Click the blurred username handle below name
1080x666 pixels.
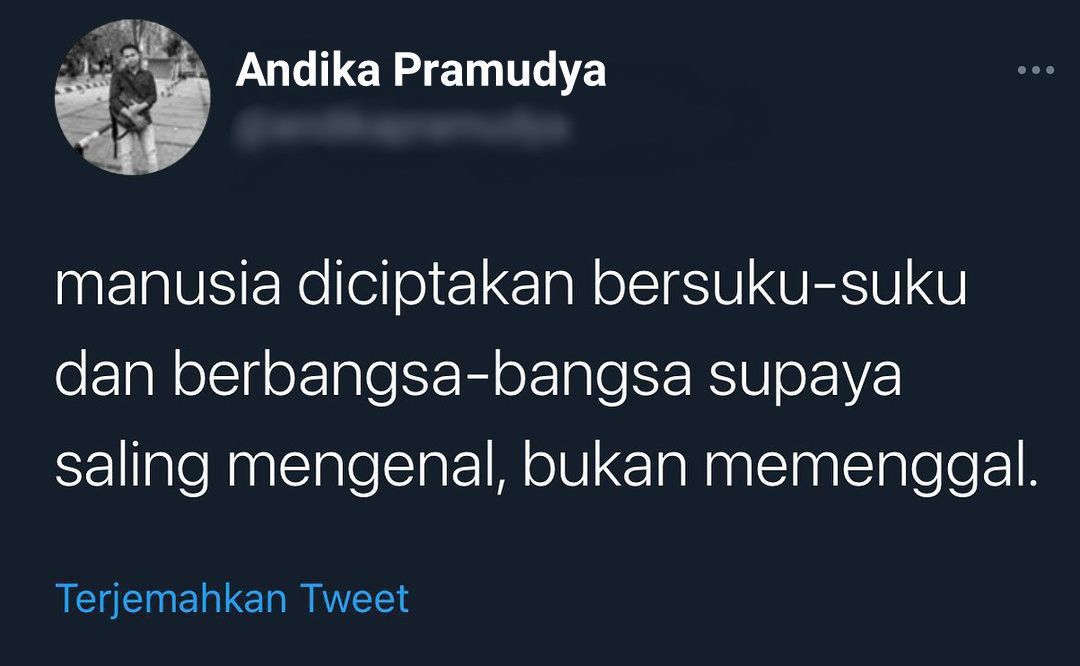pyautogui.click(x=403, y=129)
